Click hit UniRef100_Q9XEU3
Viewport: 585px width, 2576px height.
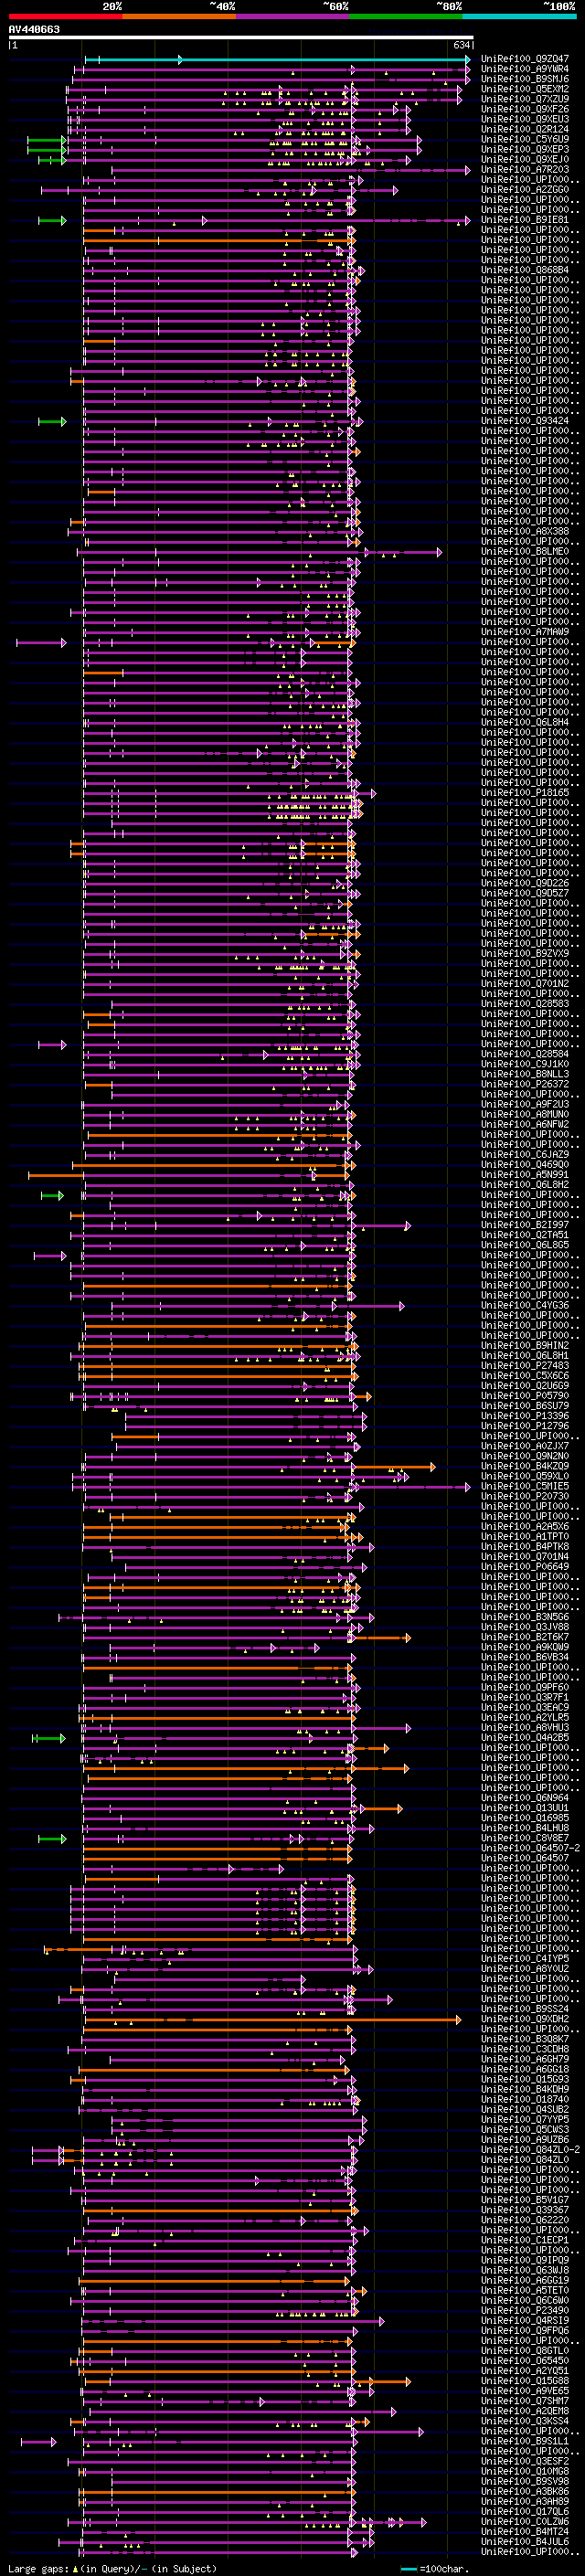point(525,119)
